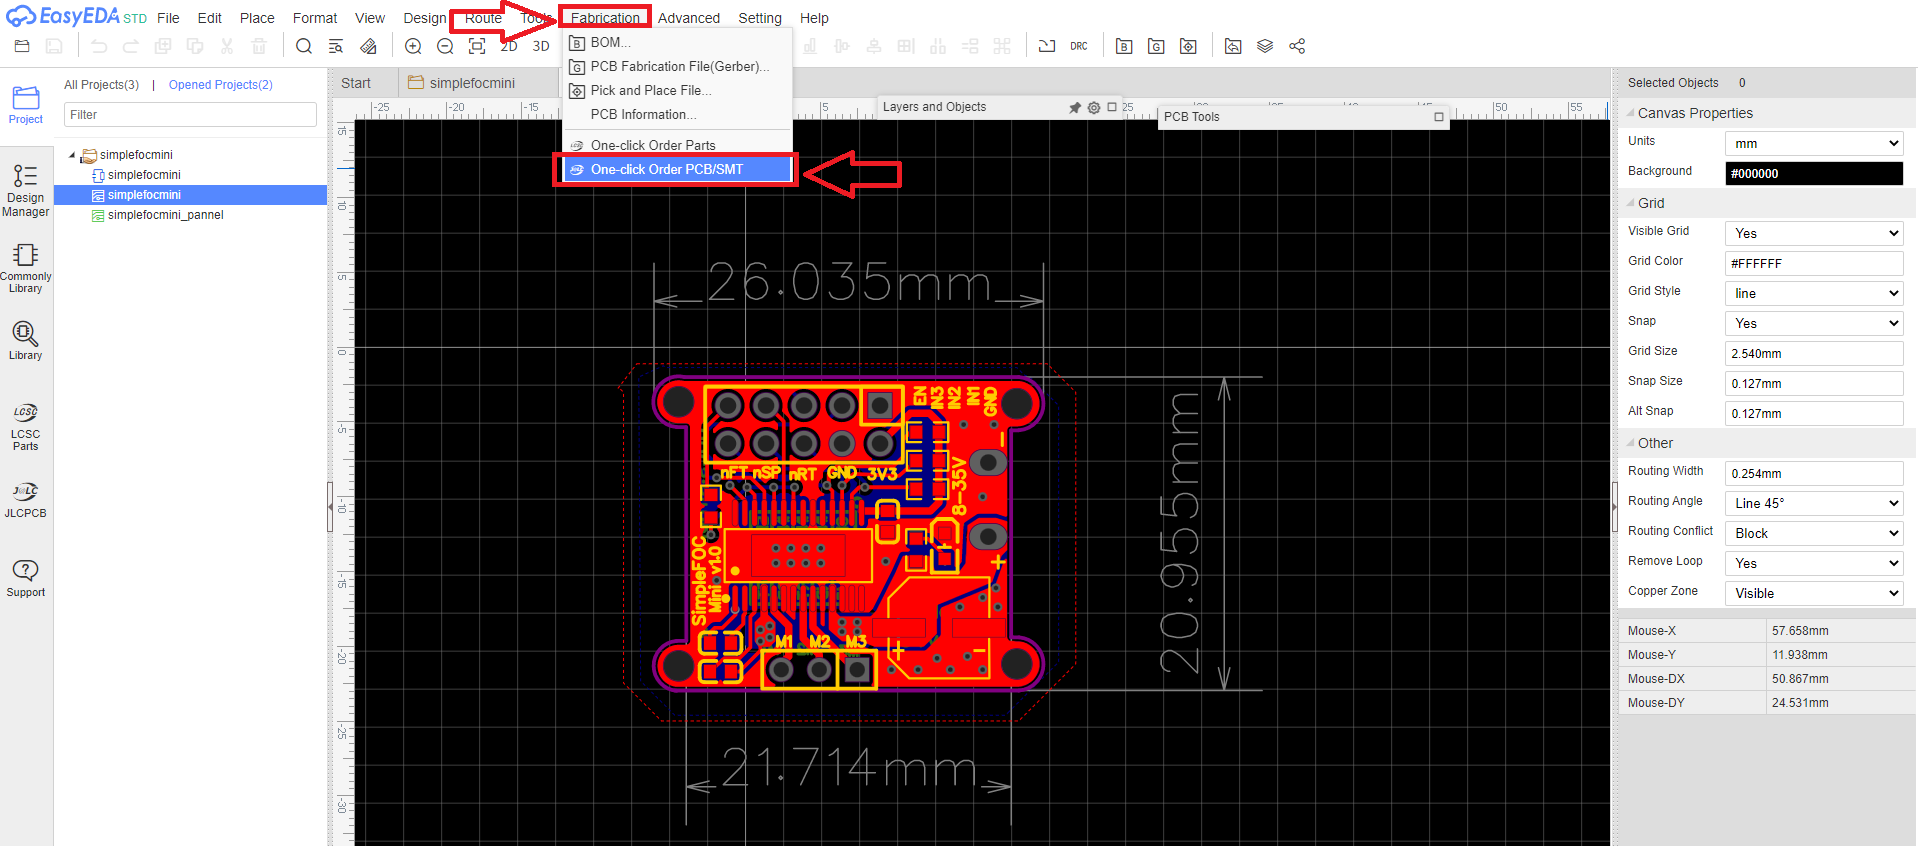Maximize the PCB Tools panel

point(1439,117)
